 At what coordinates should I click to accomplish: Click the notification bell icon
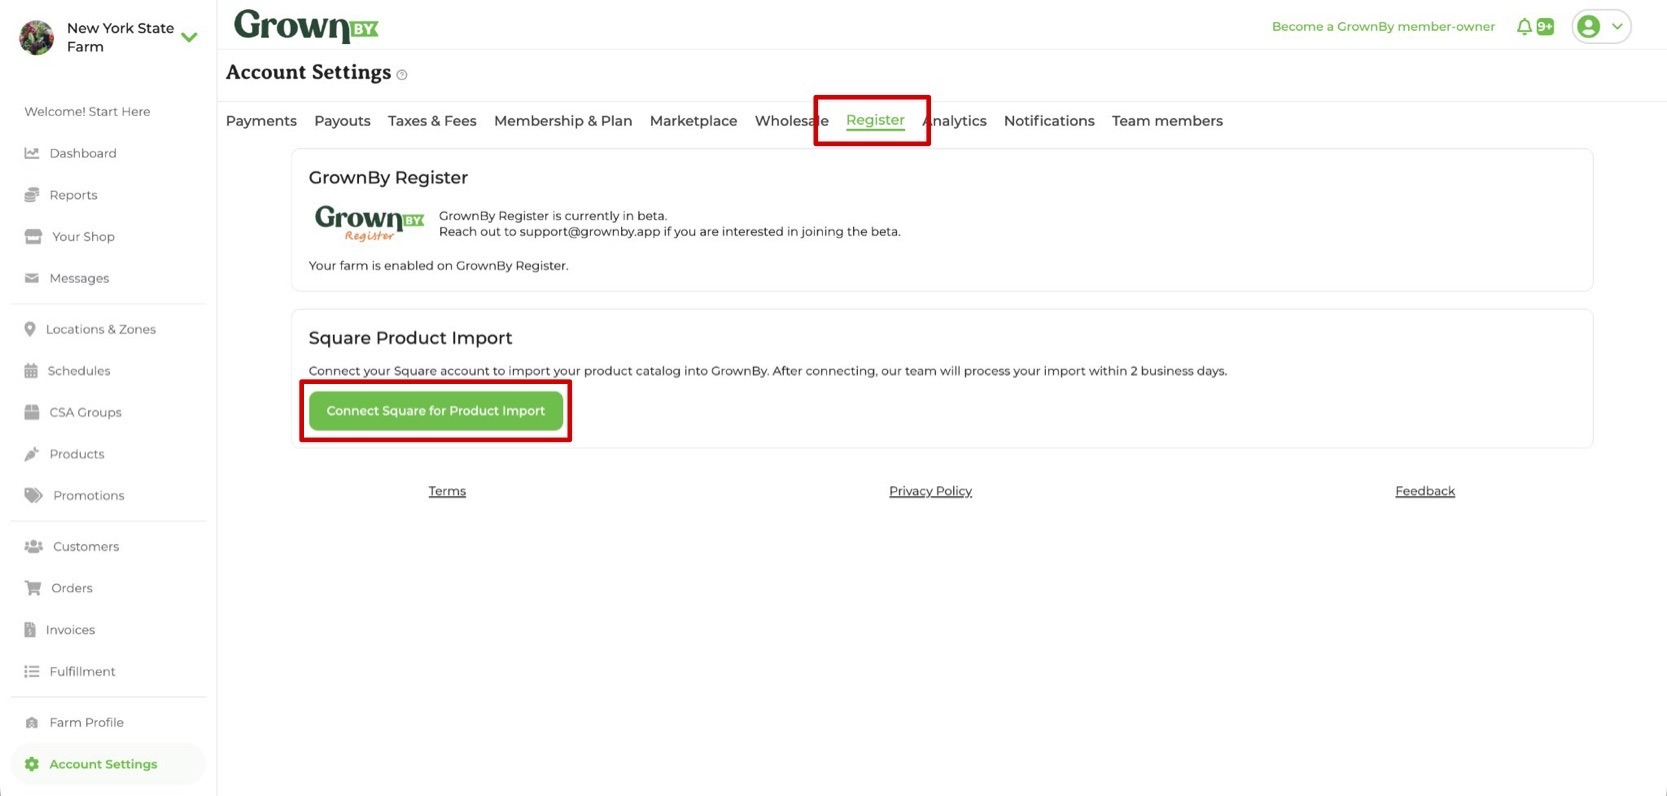[x=1523, y=27]
